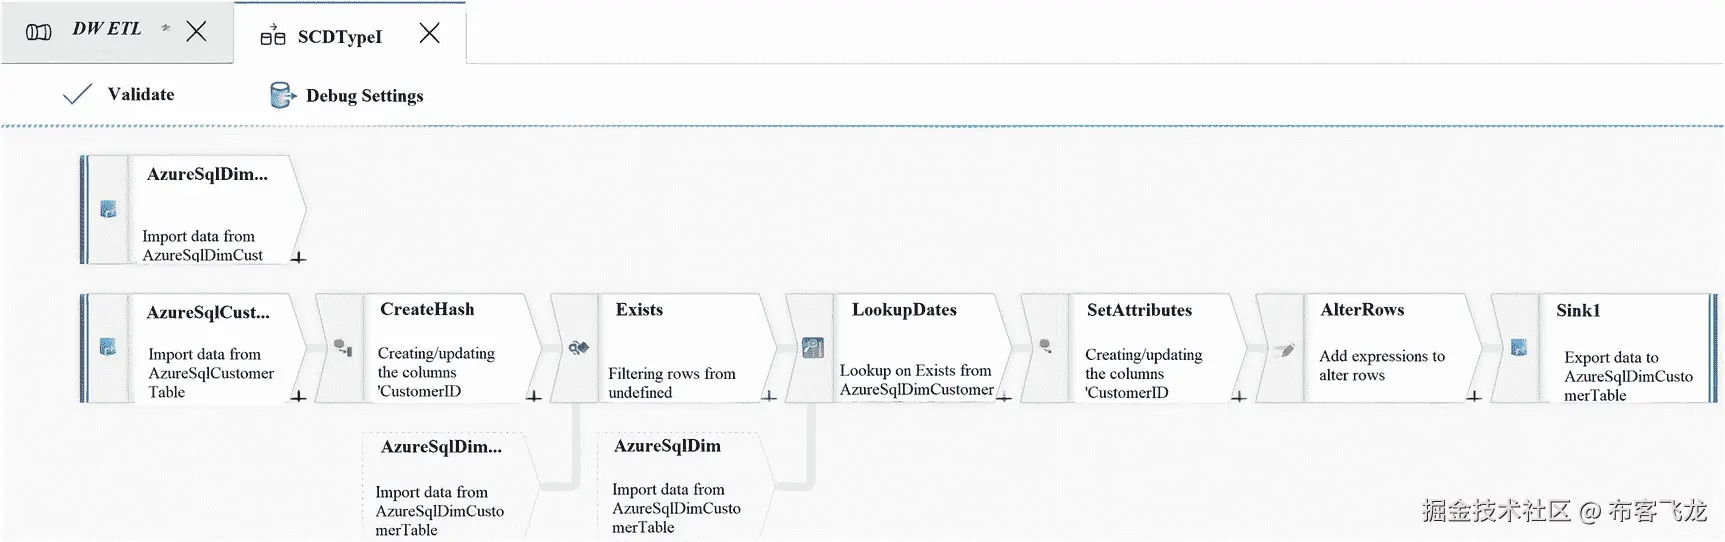Click the Exists transformation icon
This screenshot has height=542, width=1725.
click(x=578, y=347)
